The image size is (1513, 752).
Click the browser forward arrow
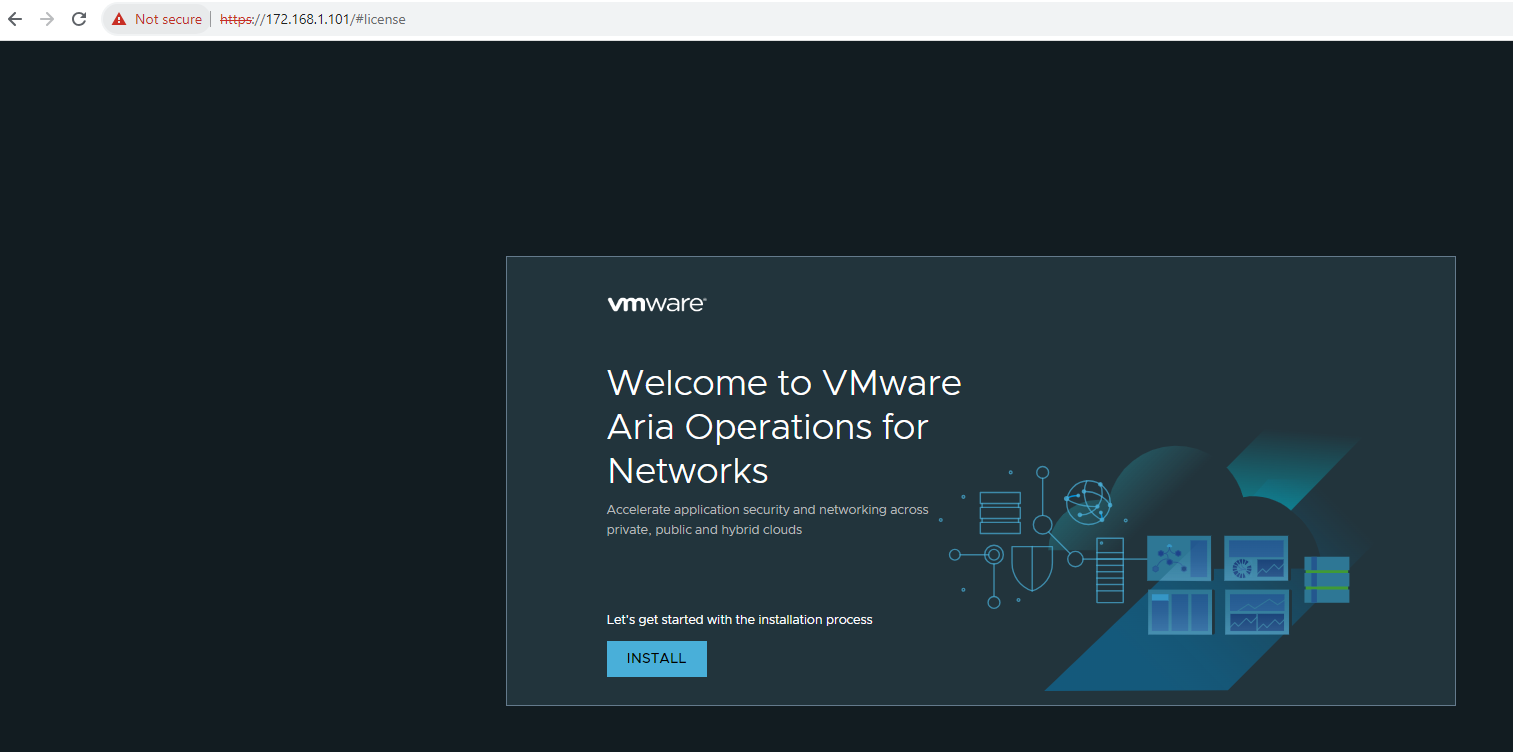click(47, 19)
